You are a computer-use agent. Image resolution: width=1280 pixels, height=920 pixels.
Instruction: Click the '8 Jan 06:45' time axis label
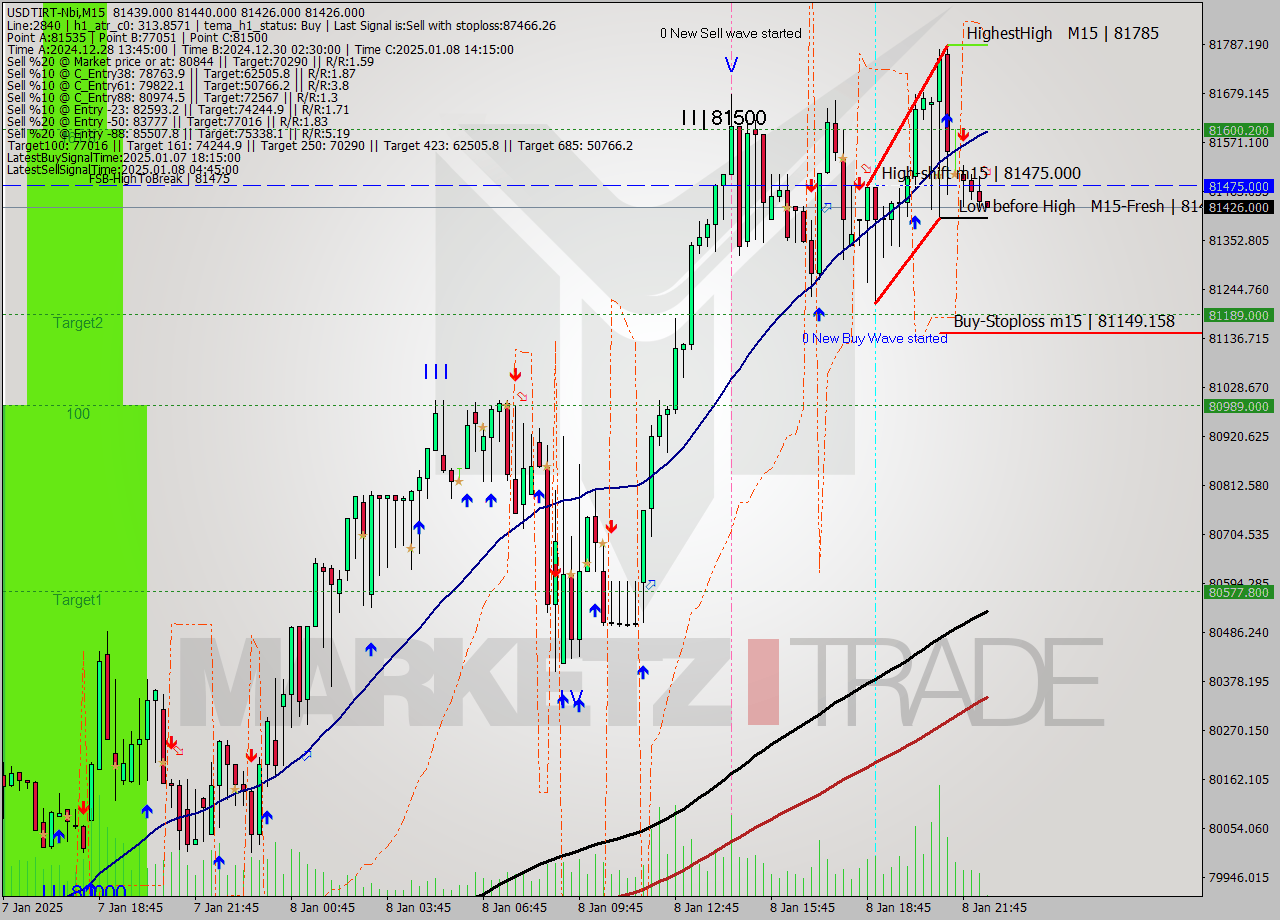point(514,908)
